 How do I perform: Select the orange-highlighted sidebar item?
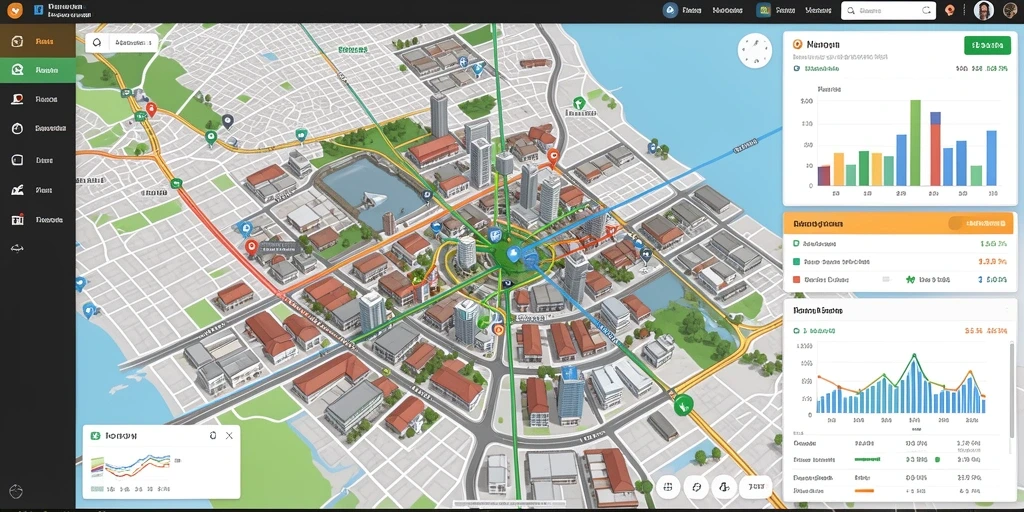pyautogui.click(x=38, y=42)
